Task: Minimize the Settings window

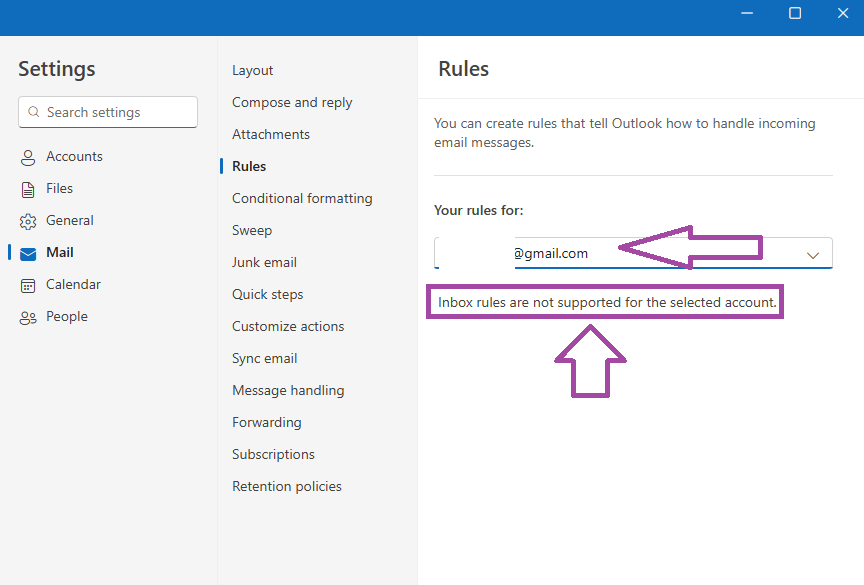Action: [x=747, y=13]
